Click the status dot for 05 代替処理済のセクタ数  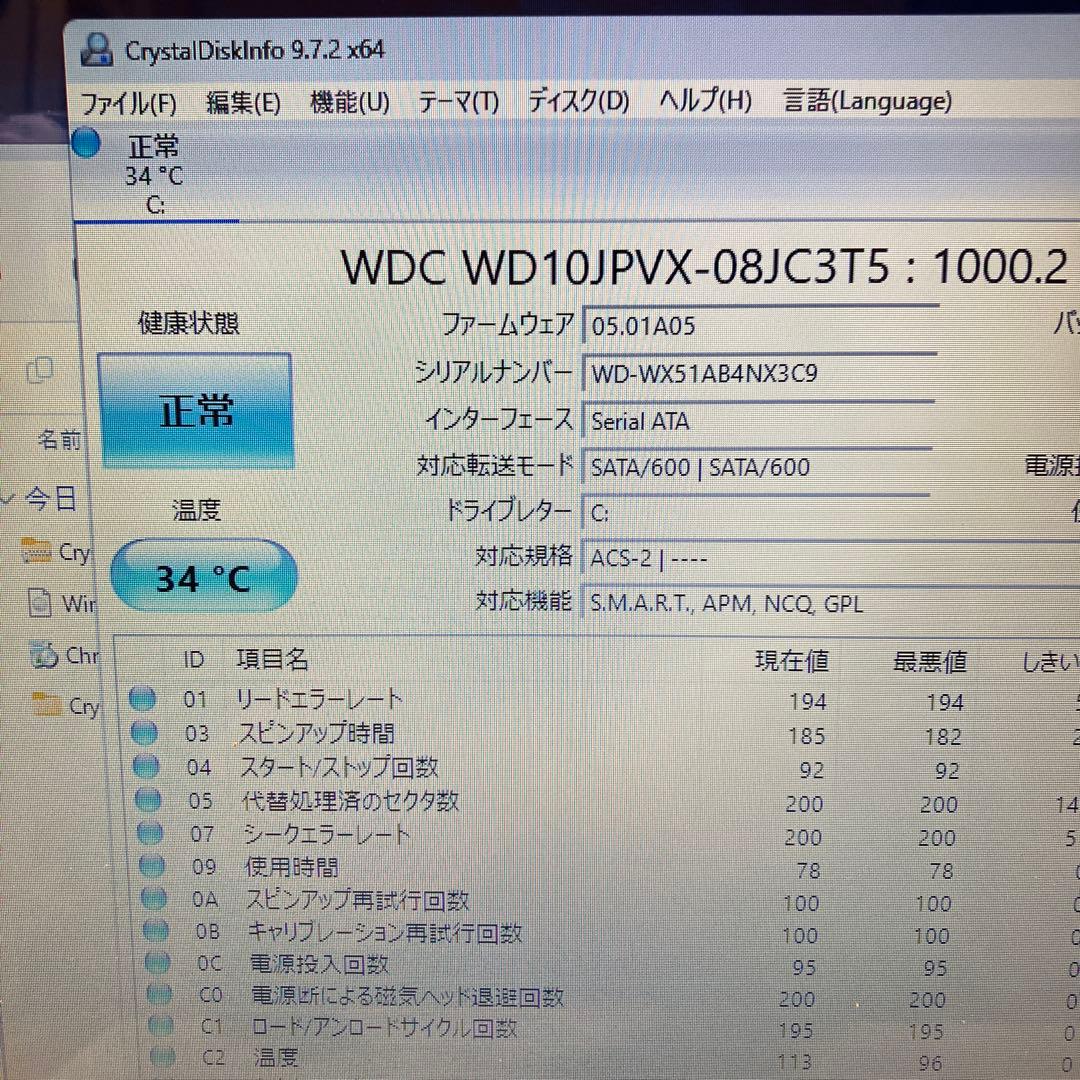148,800
